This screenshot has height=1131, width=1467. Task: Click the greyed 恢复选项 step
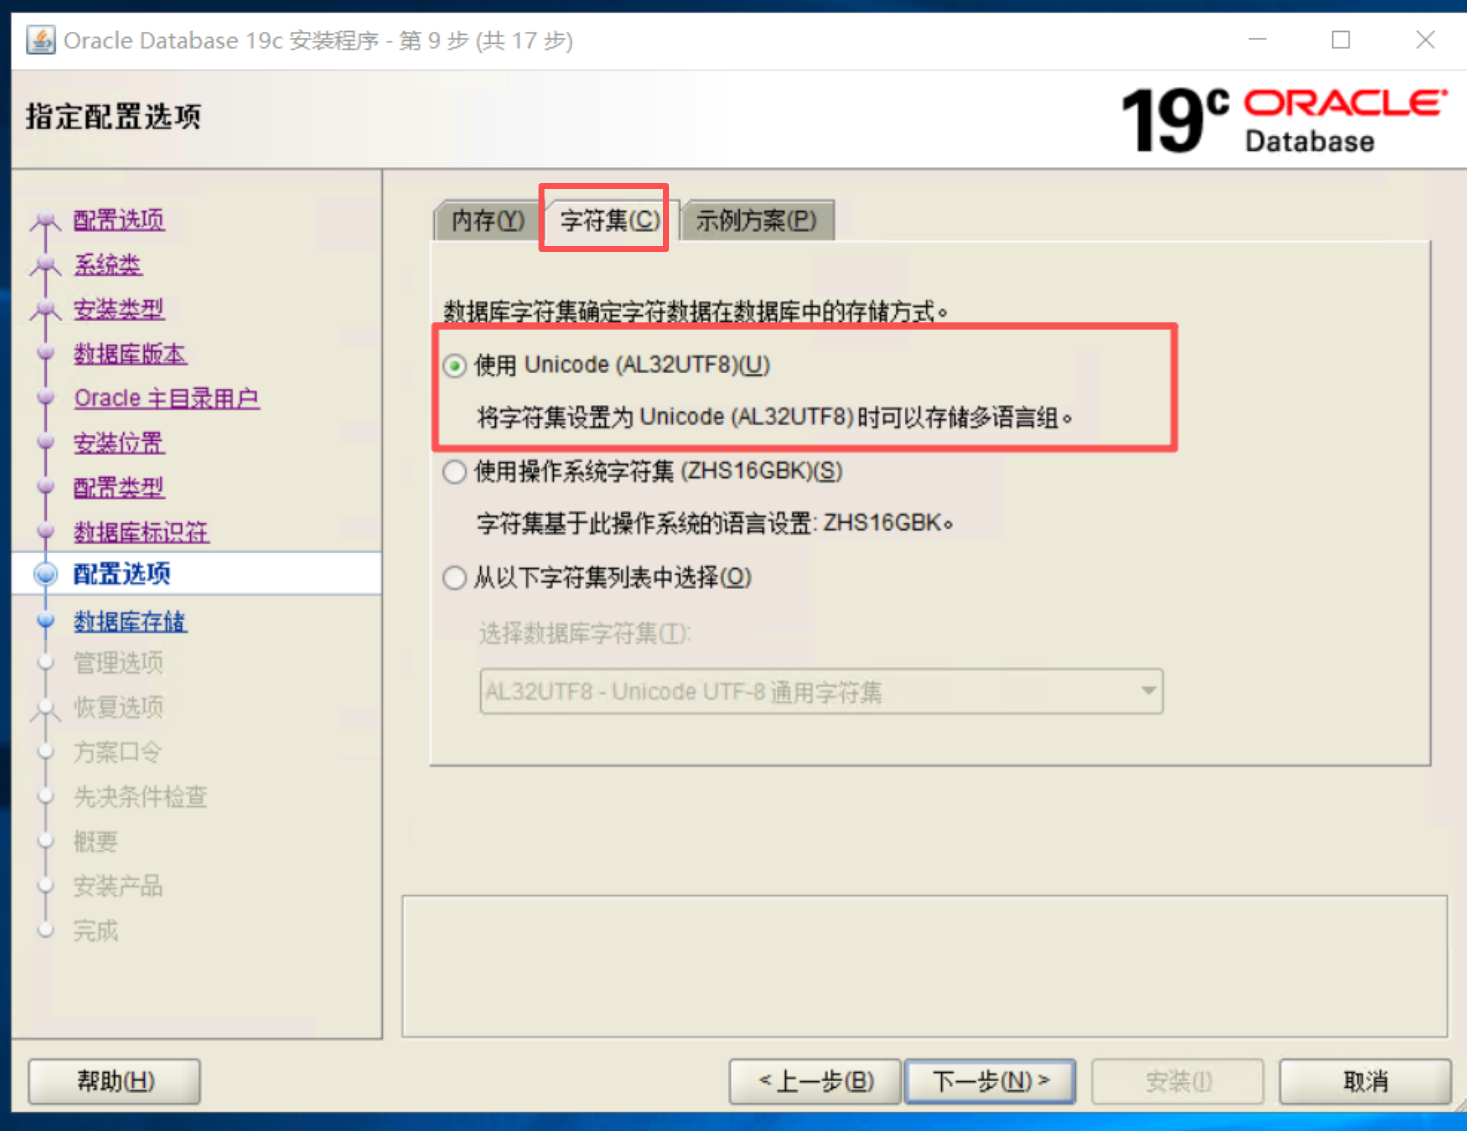tap(118, 708)
